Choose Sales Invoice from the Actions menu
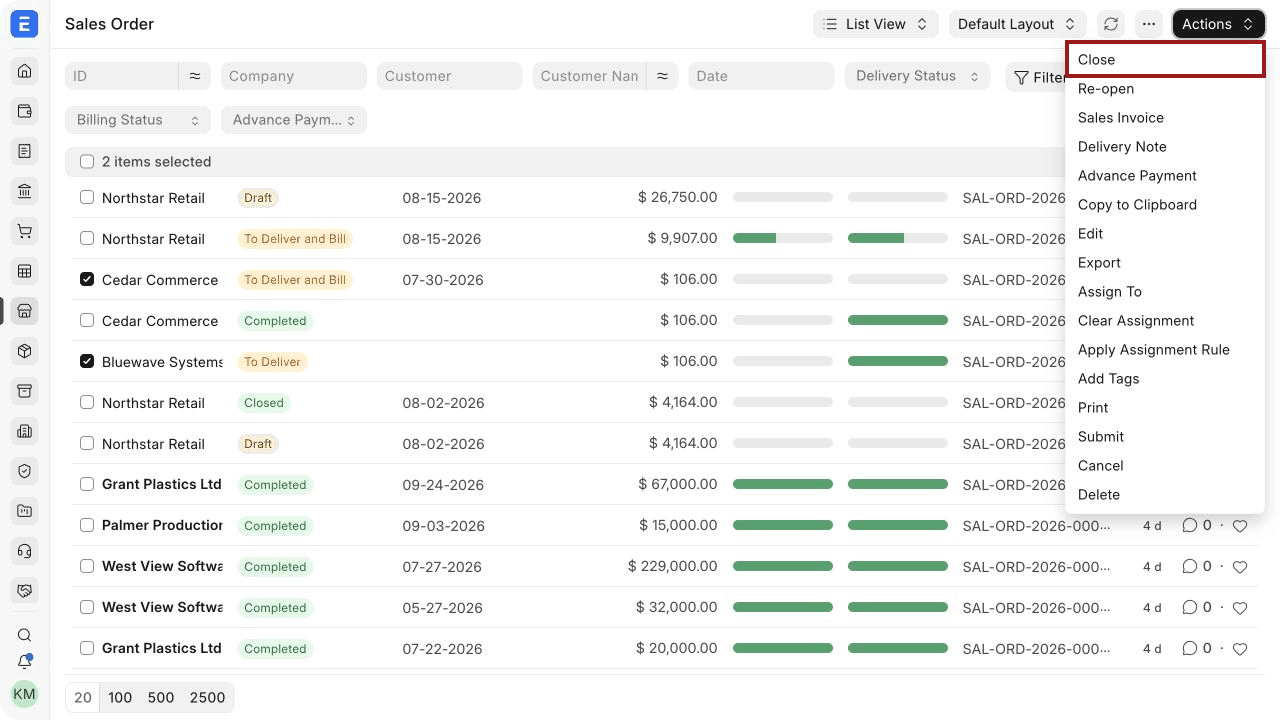 (1165, 118)
